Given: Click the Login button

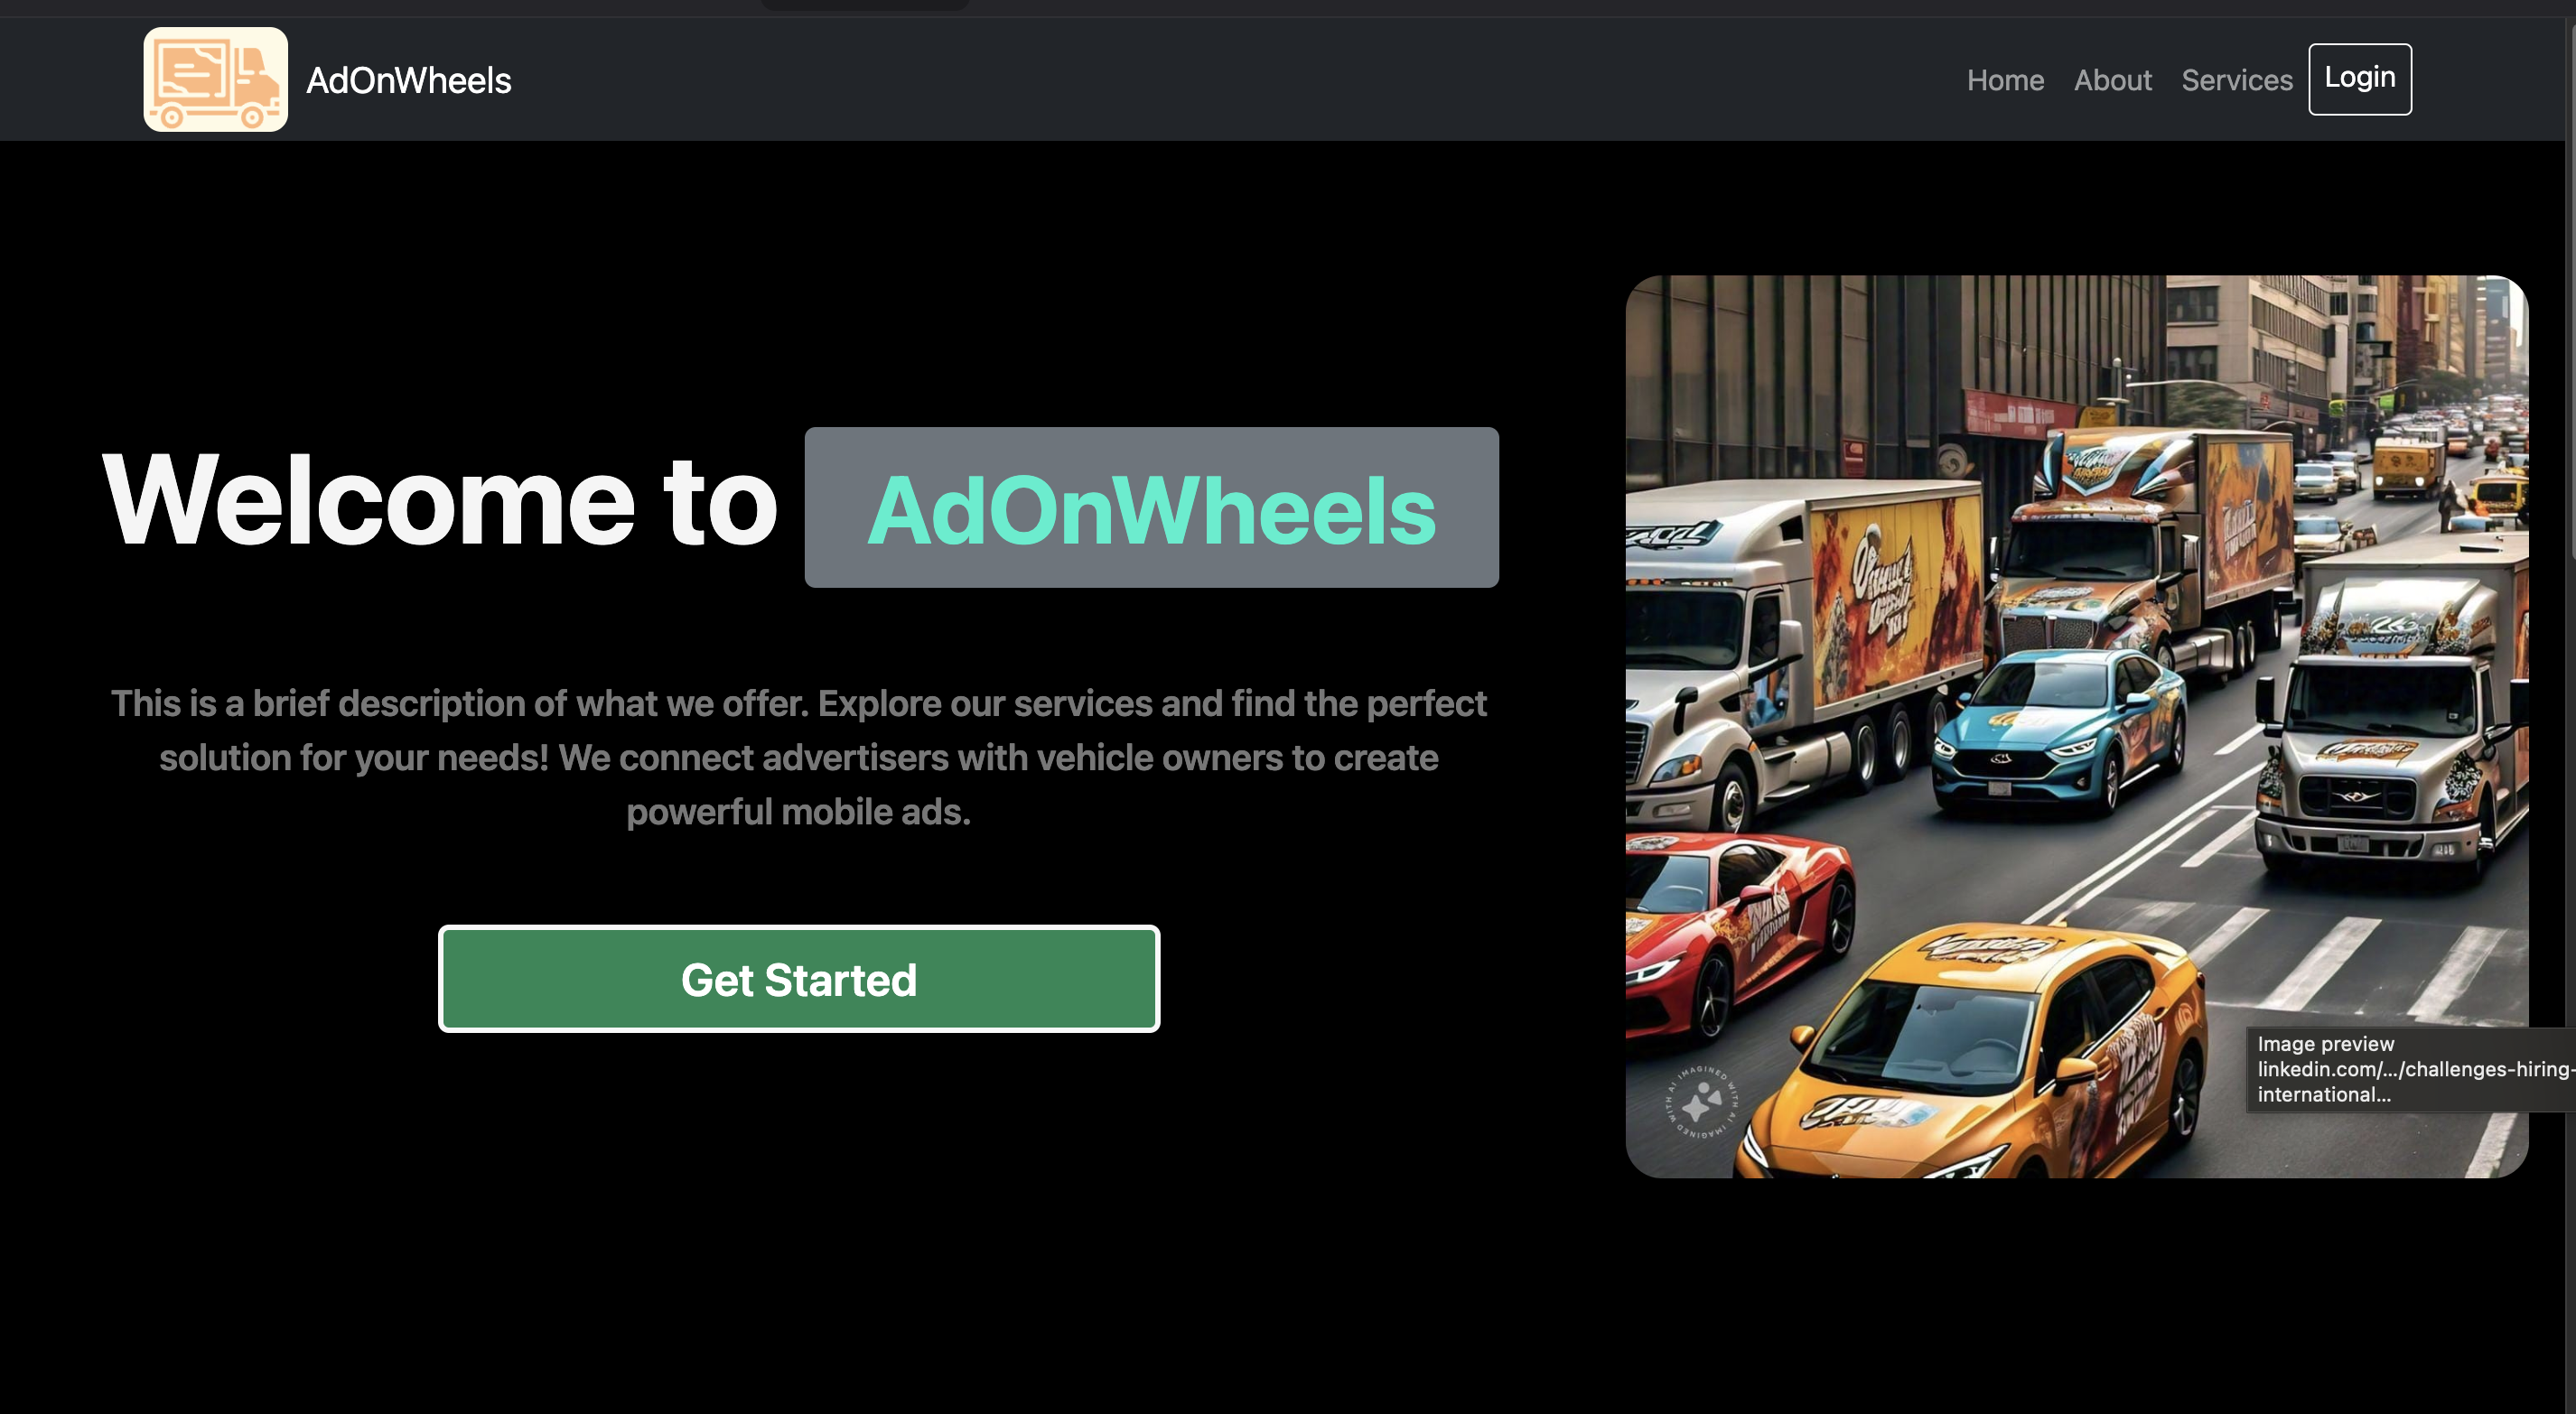Looking at the screenshot, I should (x=2359, y=78).
